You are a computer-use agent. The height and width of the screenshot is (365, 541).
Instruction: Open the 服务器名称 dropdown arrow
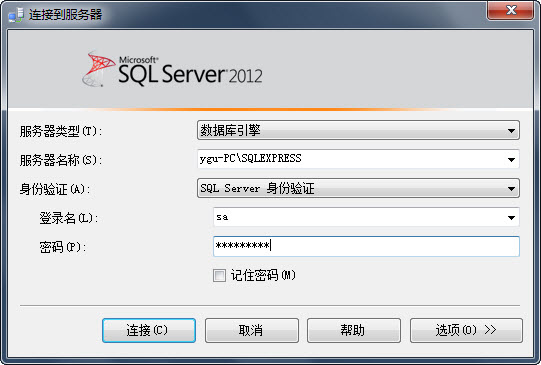(x=511, y=159)
